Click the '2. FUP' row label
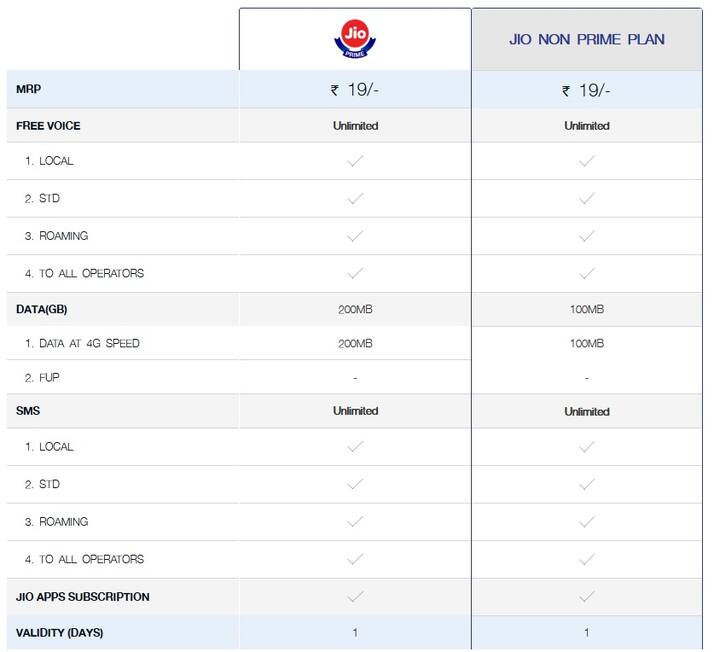The height and width of the screenshot is (652, 720). (x=42, y=378)
